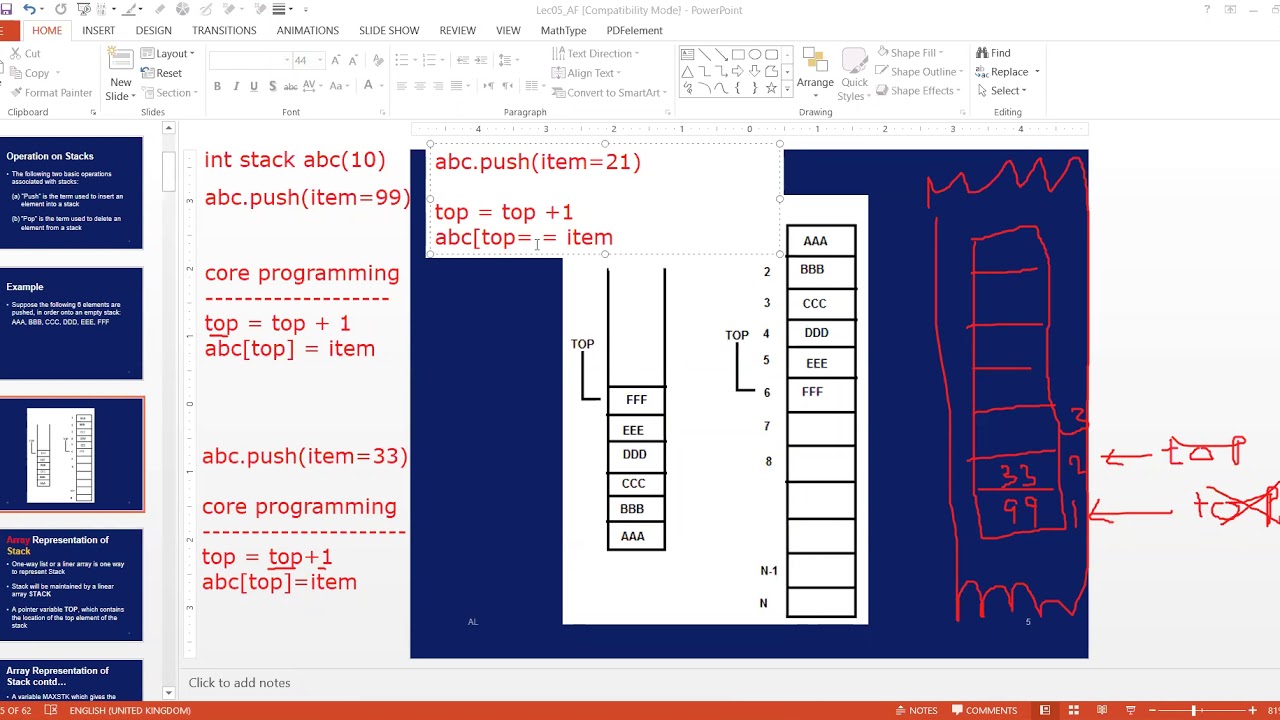This screenshot has width=1280, height=720.
Task: Open Shape Effects options
Action: point(918,90)
